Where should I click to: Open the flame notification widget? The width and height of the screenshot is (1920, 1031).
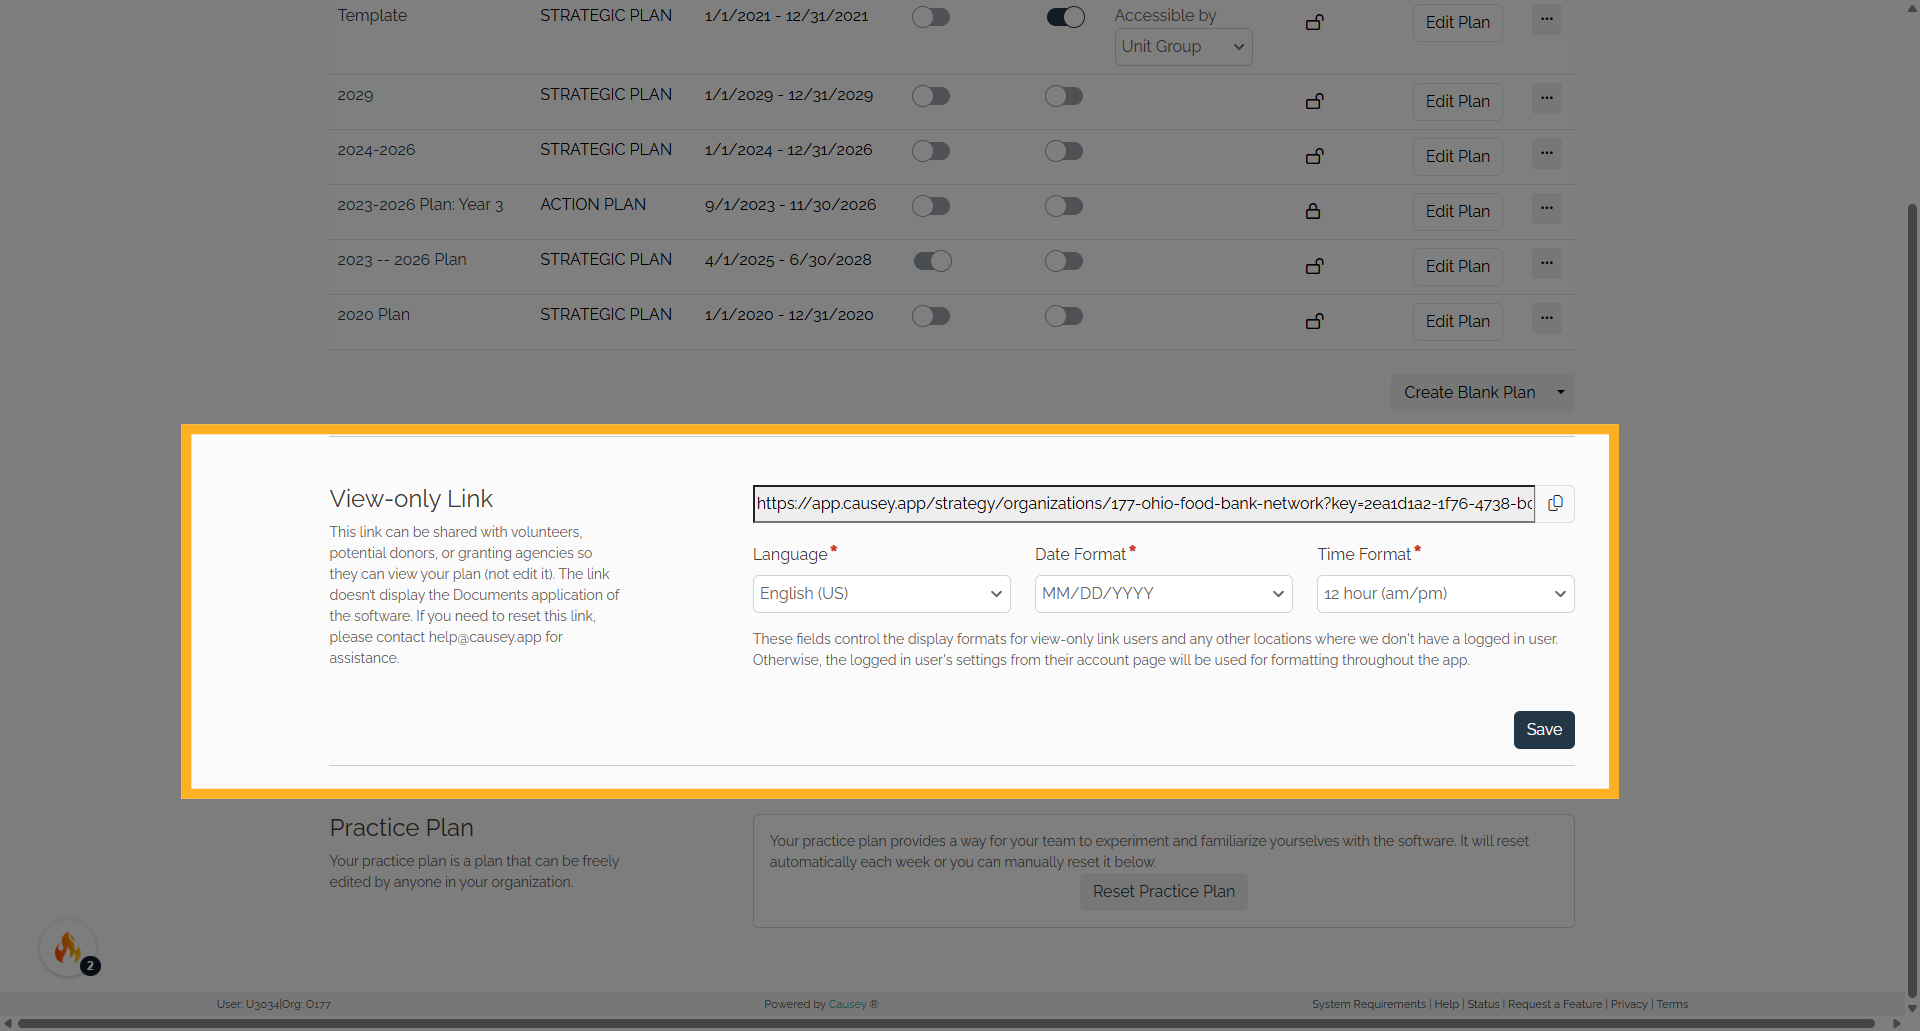pos(68,947)
